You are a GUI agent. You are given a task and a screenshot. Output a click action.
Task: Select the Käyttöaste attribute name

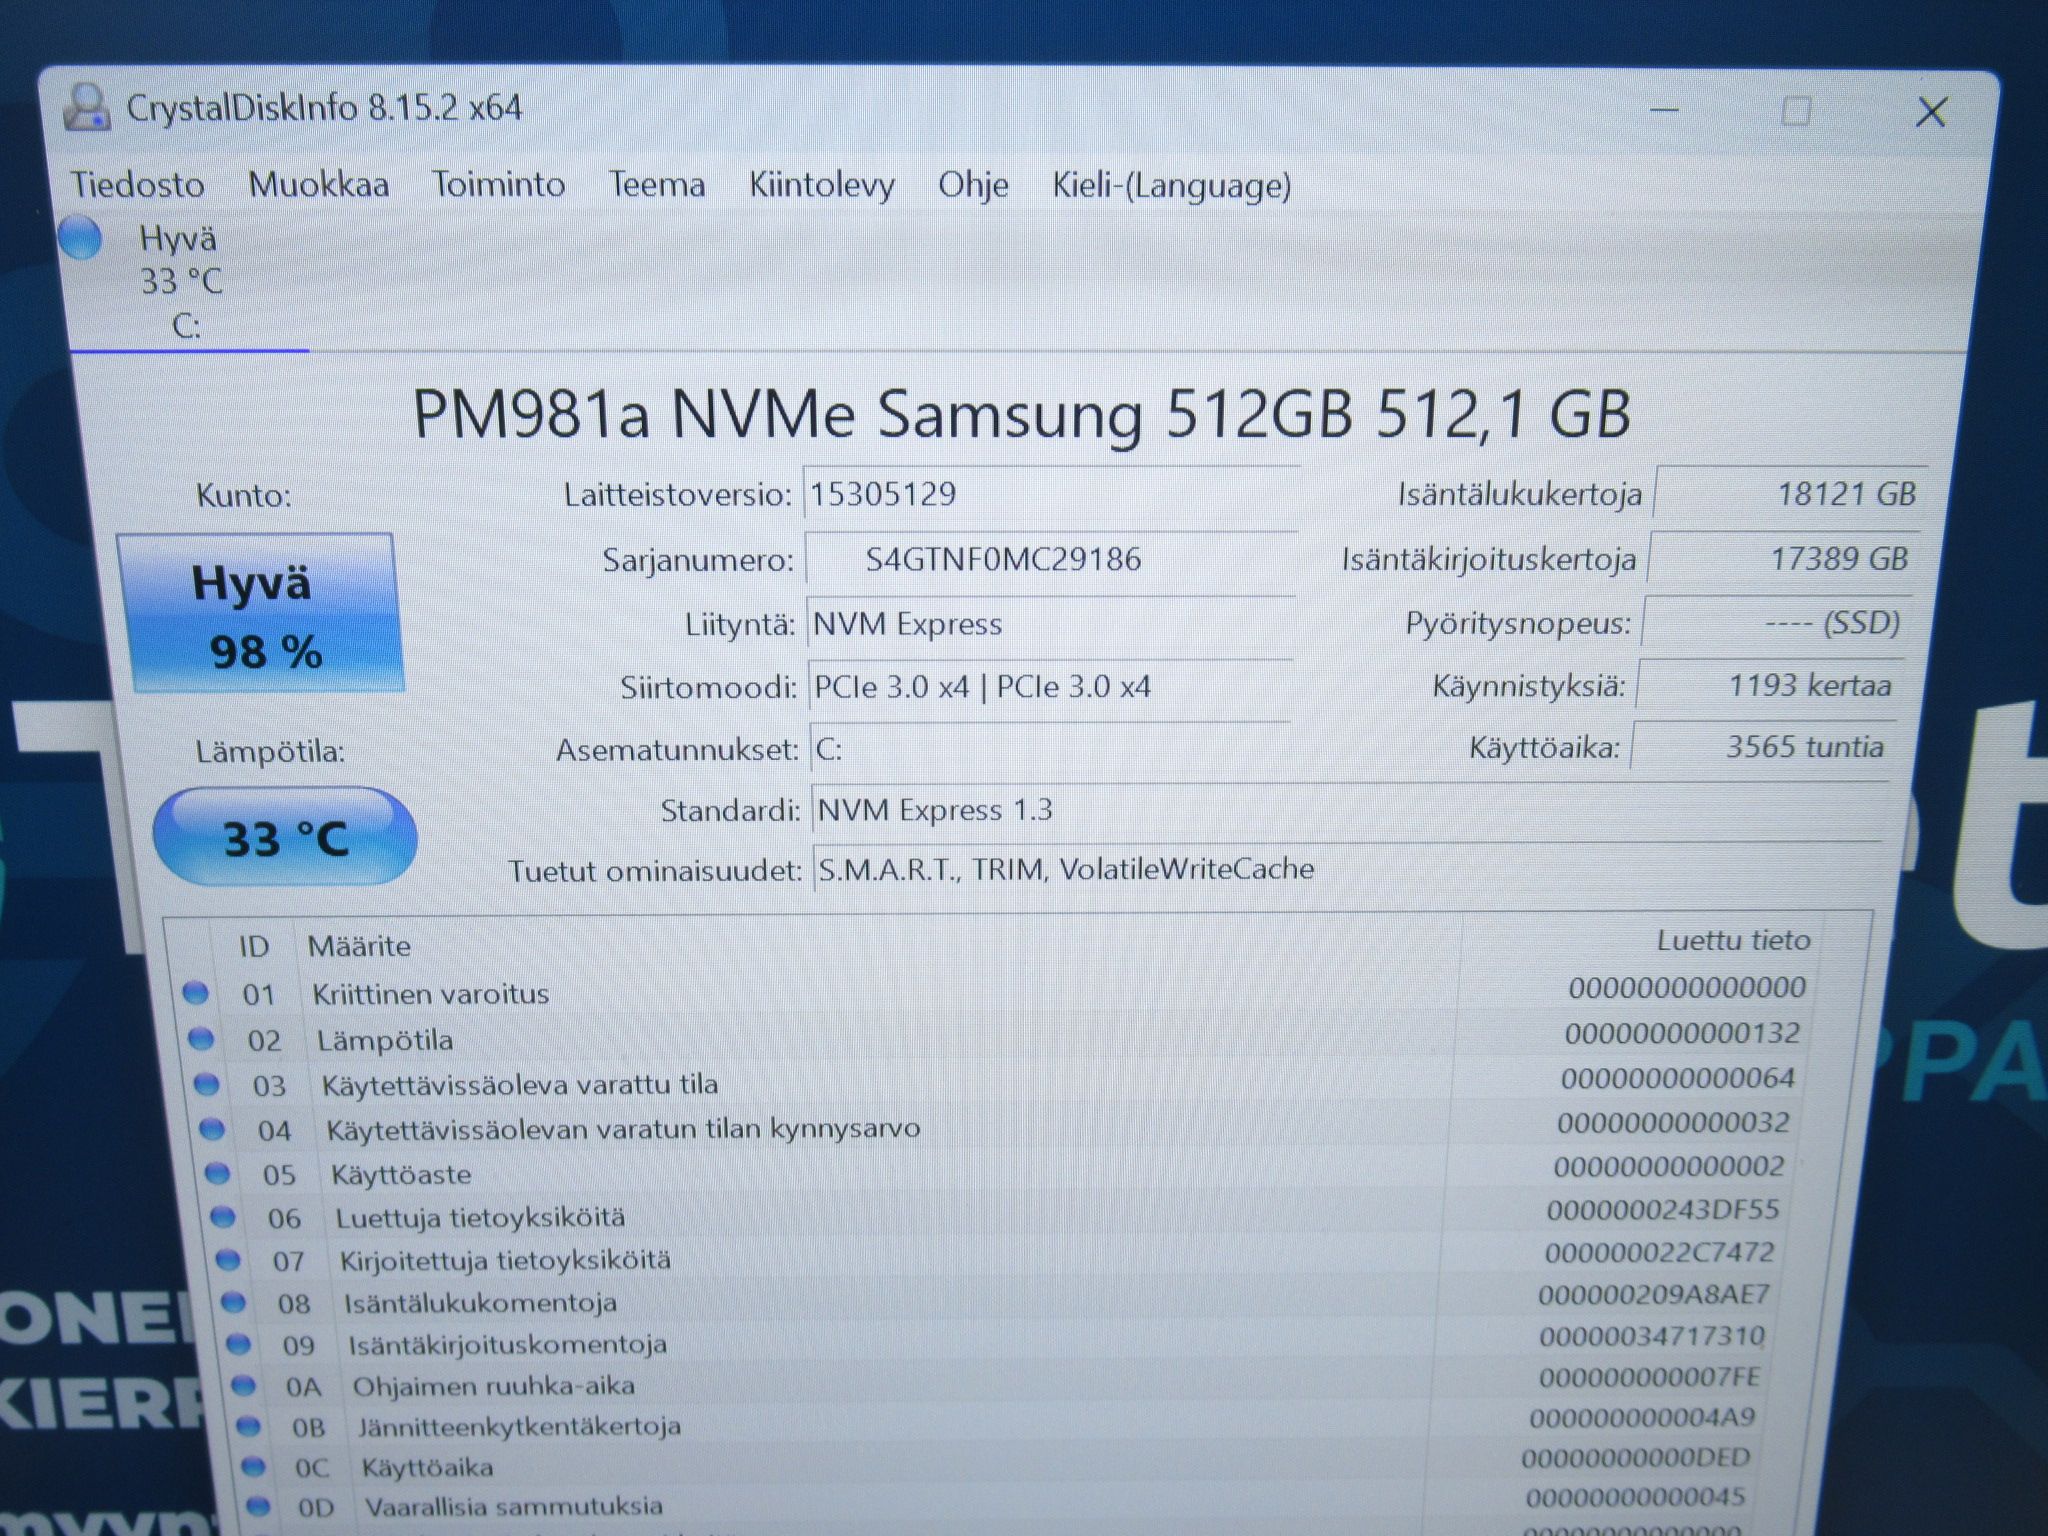401,1174
